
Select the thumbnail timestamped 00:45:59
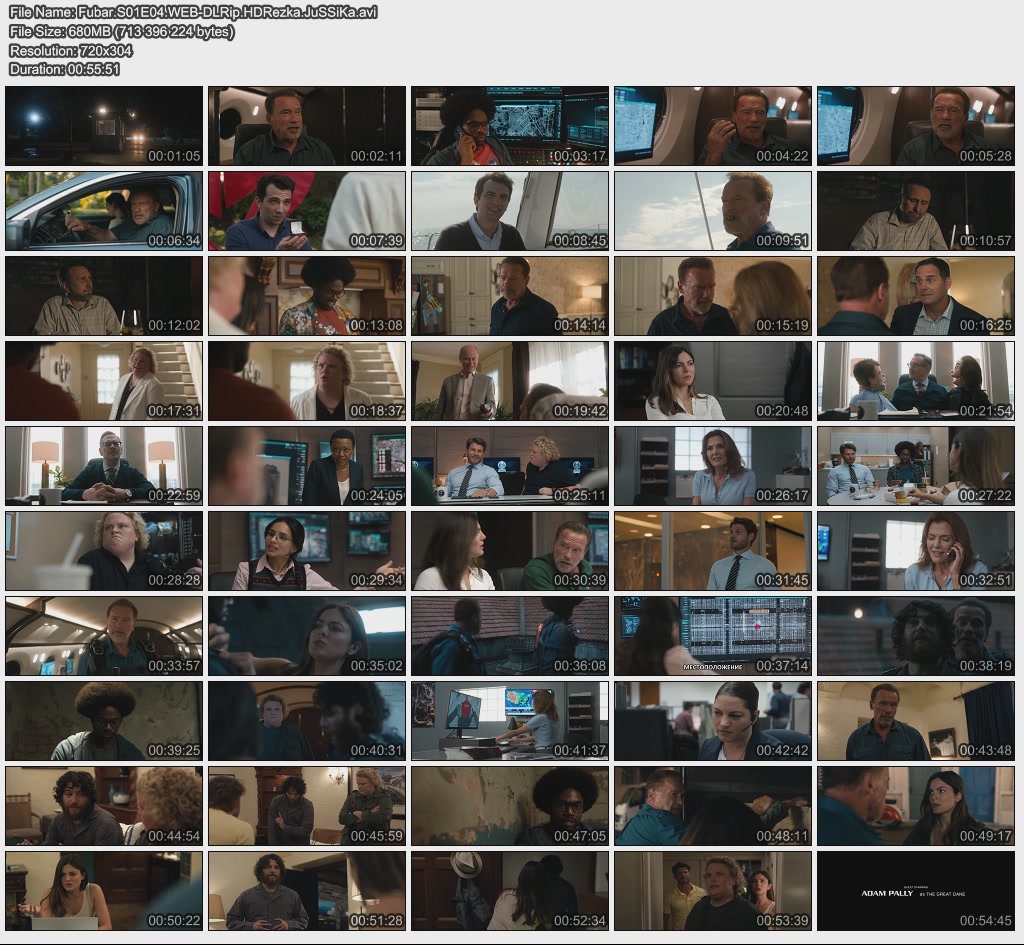click(307, 807)
